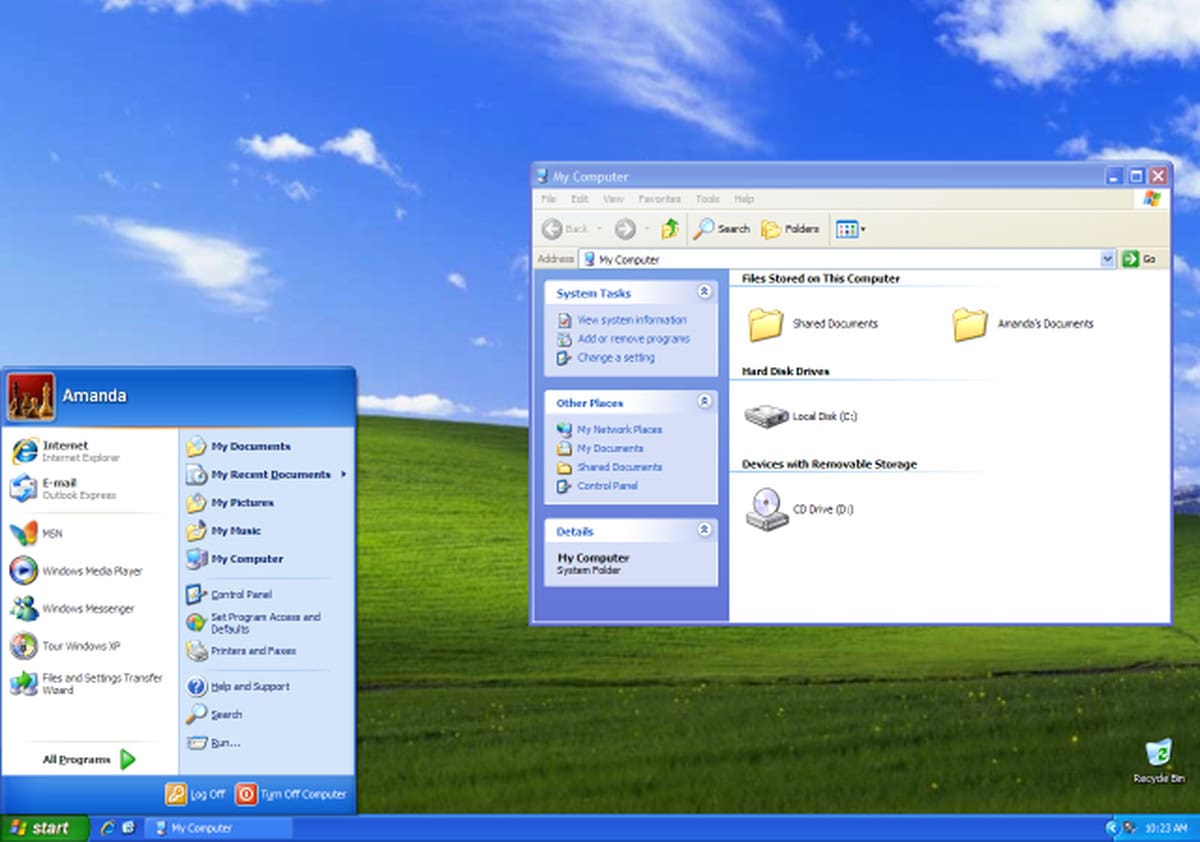Open the Favorites menu
The image size is (1200, 842).
click(x=660, y=199)
